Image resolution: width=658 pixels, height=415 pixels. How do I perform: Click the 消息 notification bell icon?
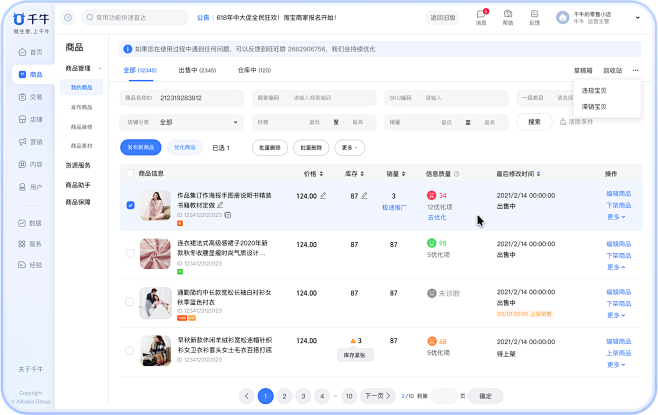coord(481,15)
